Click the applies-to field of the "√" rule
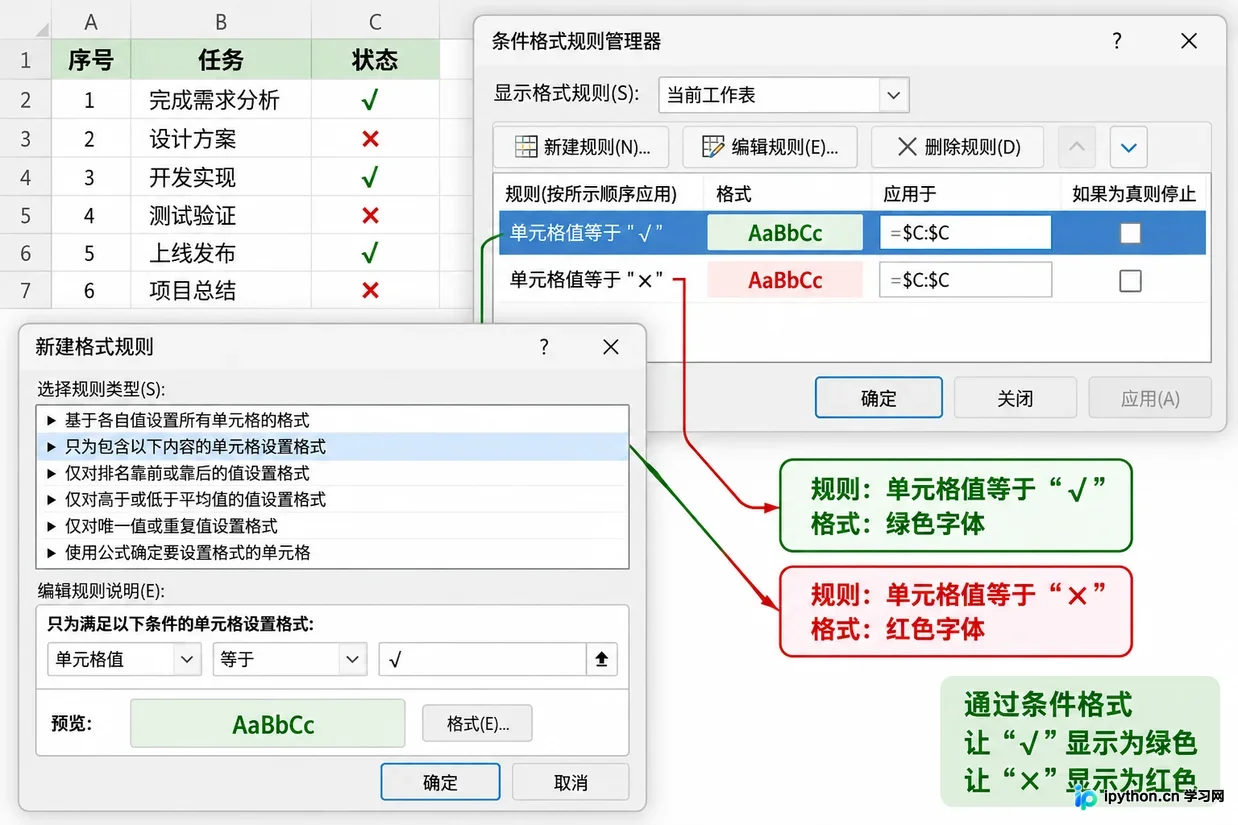The height and width of the screenshot is (825, 1238). (x=966, y=233)
